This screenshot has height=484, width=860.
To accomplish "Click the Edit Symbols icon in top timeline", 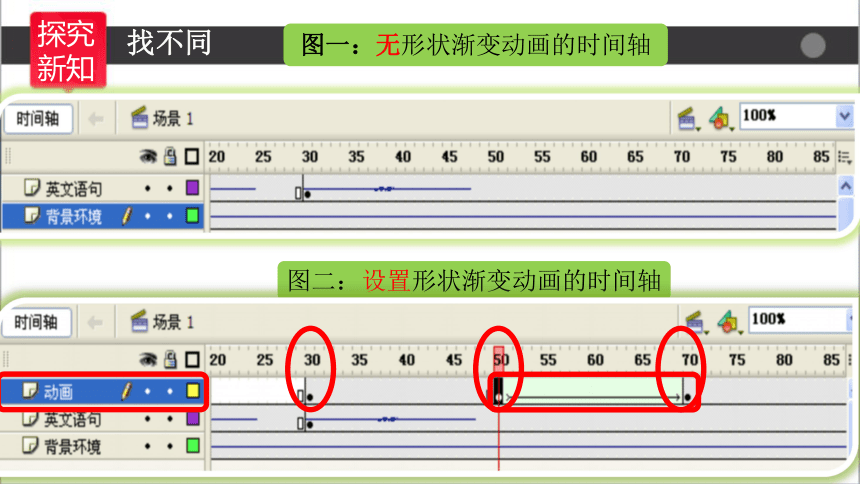I will tap(721, 118).
